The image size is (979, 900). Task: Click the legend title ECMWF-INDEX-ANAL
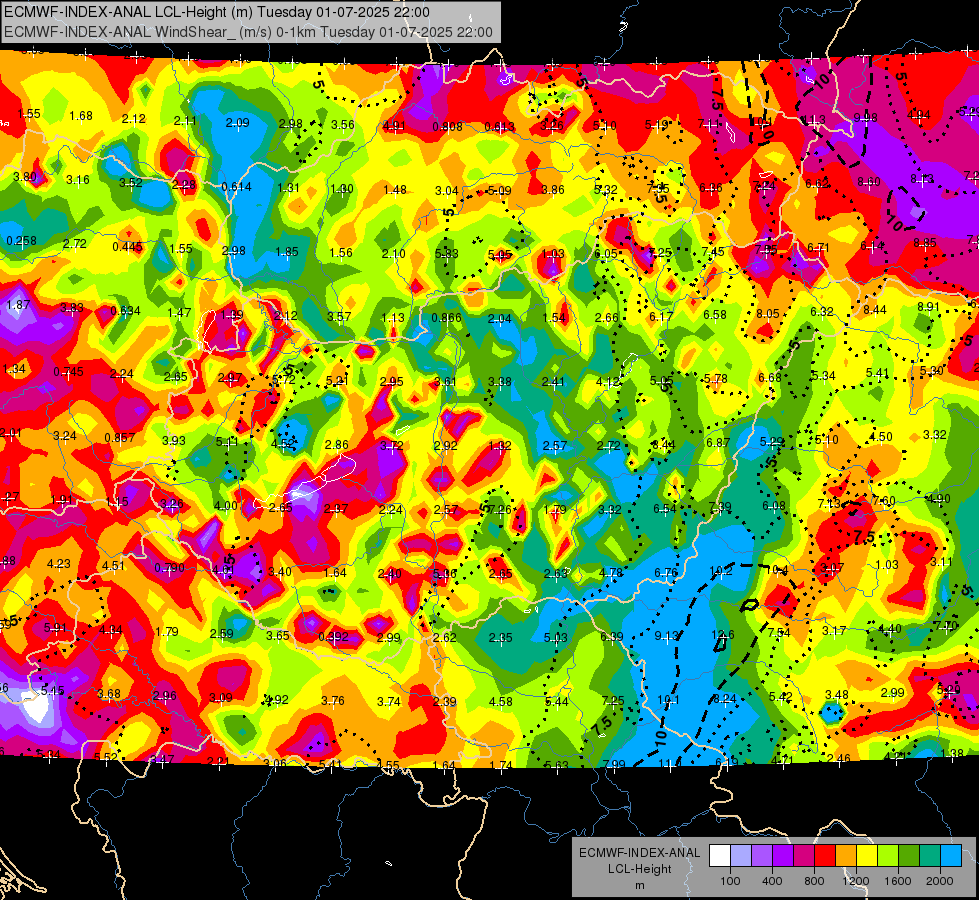639,853
